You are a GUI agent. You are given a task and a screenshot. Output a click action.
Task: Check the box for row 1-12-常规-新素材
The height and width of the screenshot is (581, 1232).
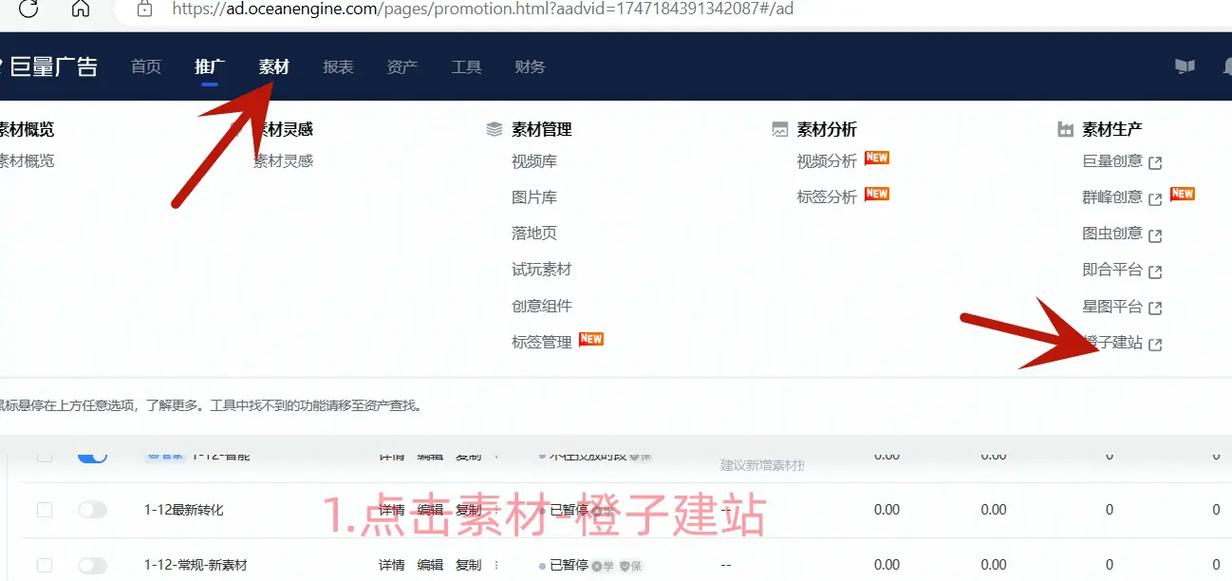point(44,566)
